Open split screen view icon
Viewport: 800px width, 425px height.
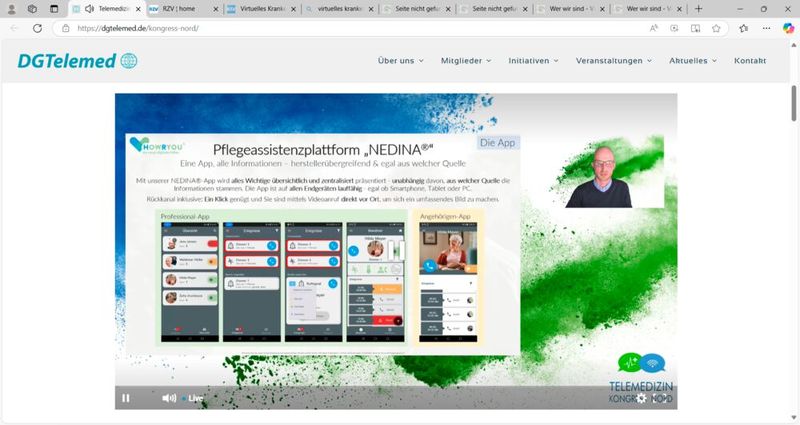coord(695,29)
